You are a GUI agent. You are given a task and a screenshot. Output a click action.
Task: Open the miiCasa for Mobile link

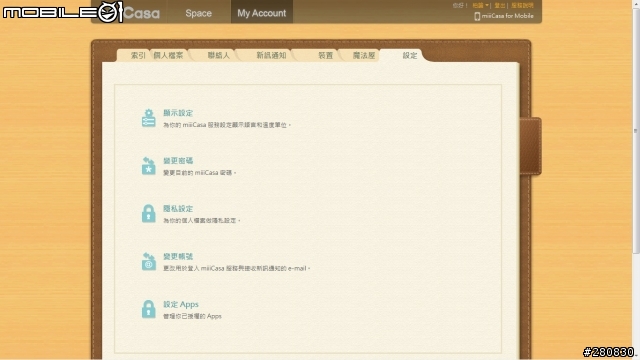coord(507,16)
